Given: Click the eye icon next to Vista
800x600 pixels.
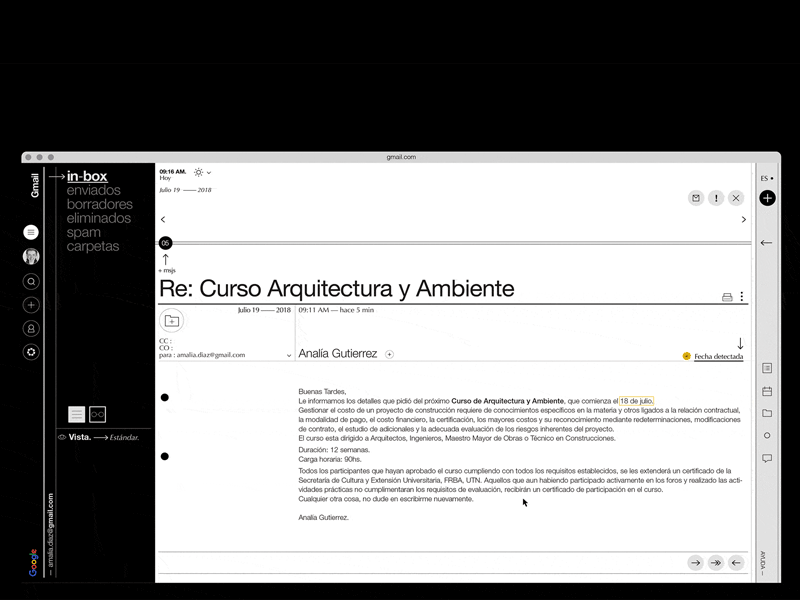Looking at the screenshot, I should pyautogui.click(x=62, y=437).
